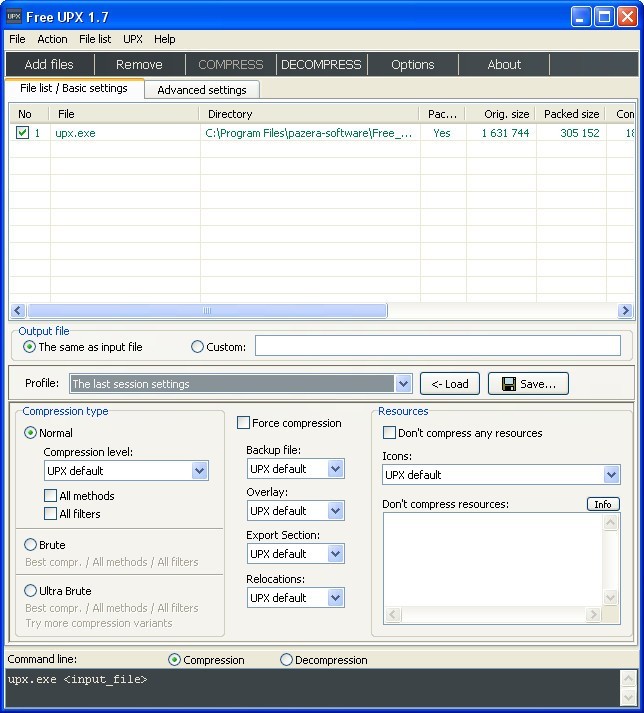Switch to the Advanced settings tab

point(202,90)
